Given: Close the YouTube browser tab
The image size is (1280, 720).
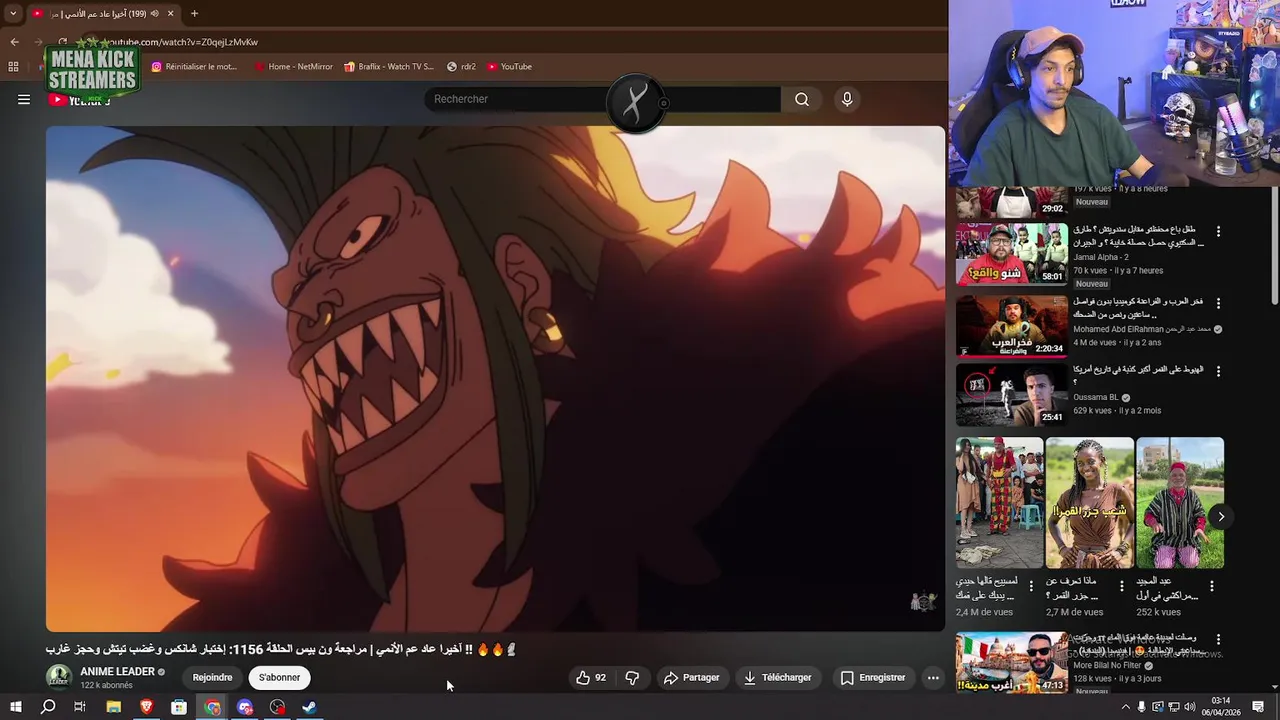Looking at the screenshot, I should (170, 13).
